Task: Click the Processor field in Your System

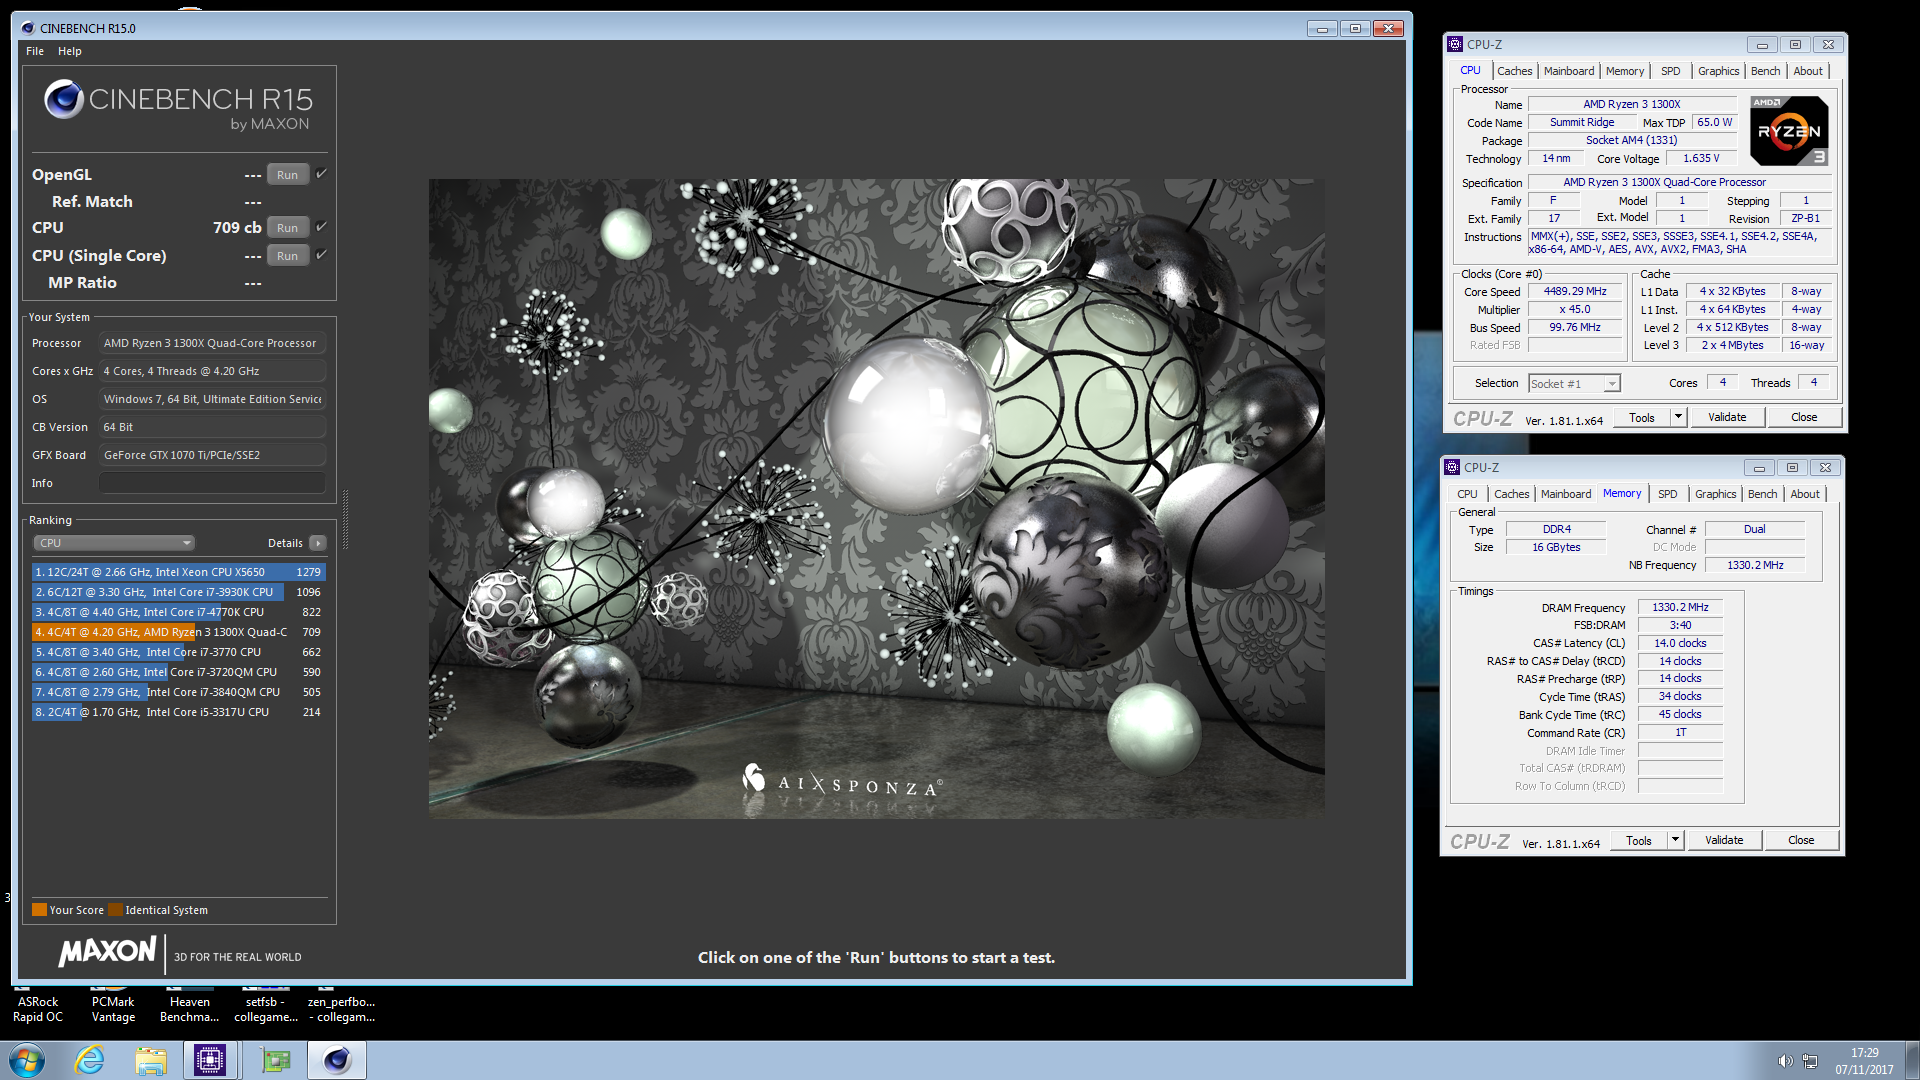Action: [x=212, y=343]
